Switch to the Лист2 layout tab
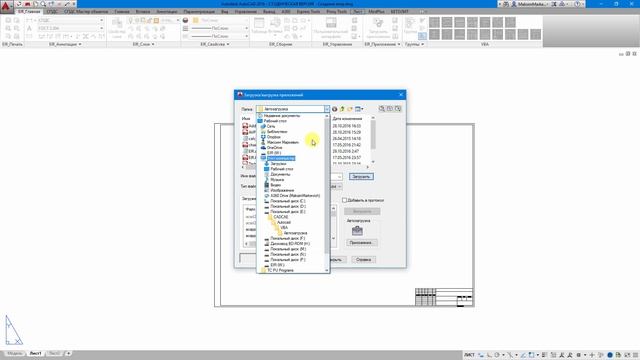Image resolution: width=640 pixels, height=360 pixels. (54, 353)
